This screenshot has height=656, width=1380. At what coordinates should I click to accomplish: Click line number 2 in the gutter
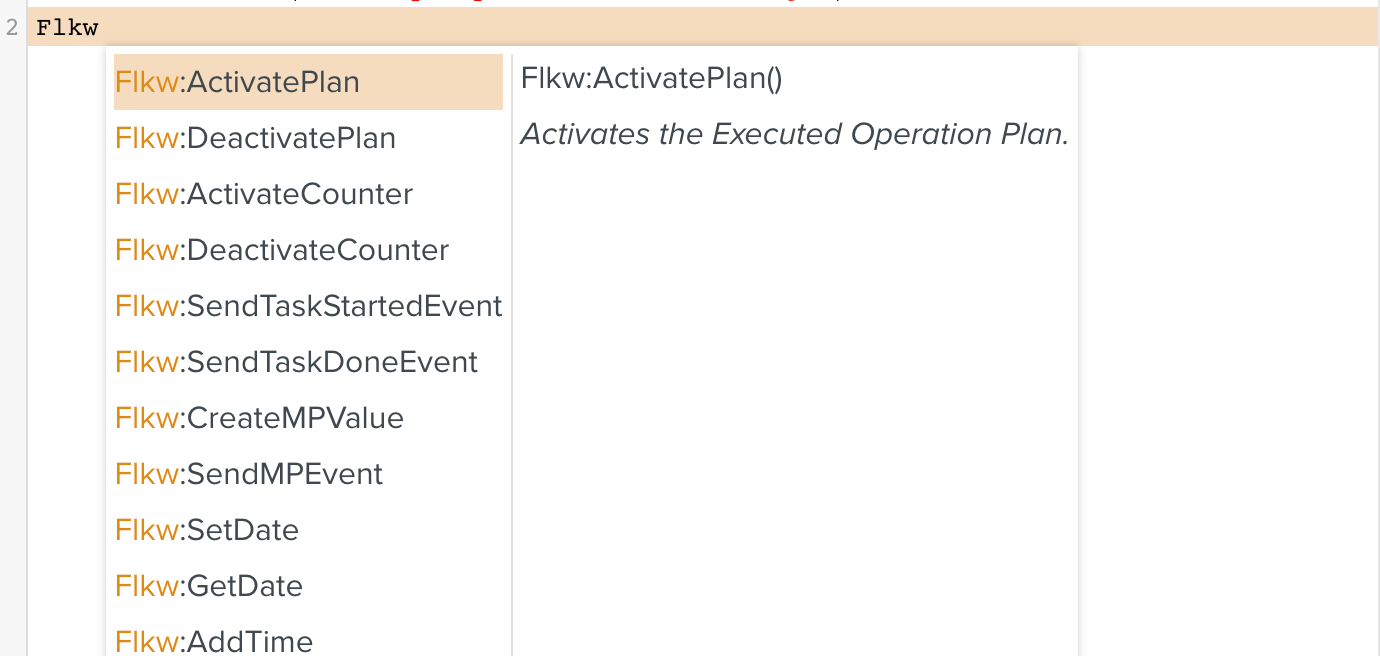[12, 28]
